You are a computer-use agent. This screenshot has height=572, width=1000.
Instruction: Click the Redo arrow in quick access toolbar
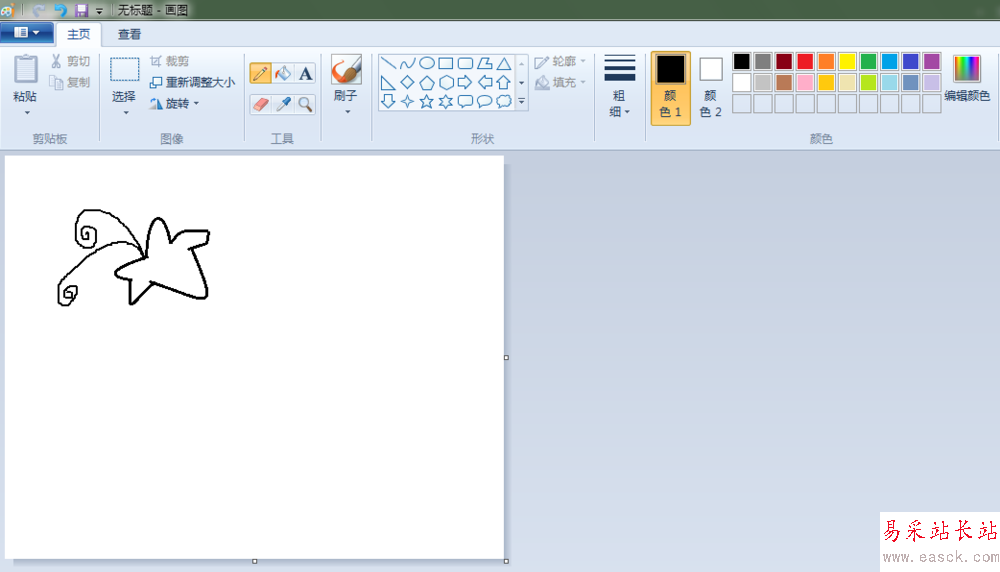[x=38, y=10]
